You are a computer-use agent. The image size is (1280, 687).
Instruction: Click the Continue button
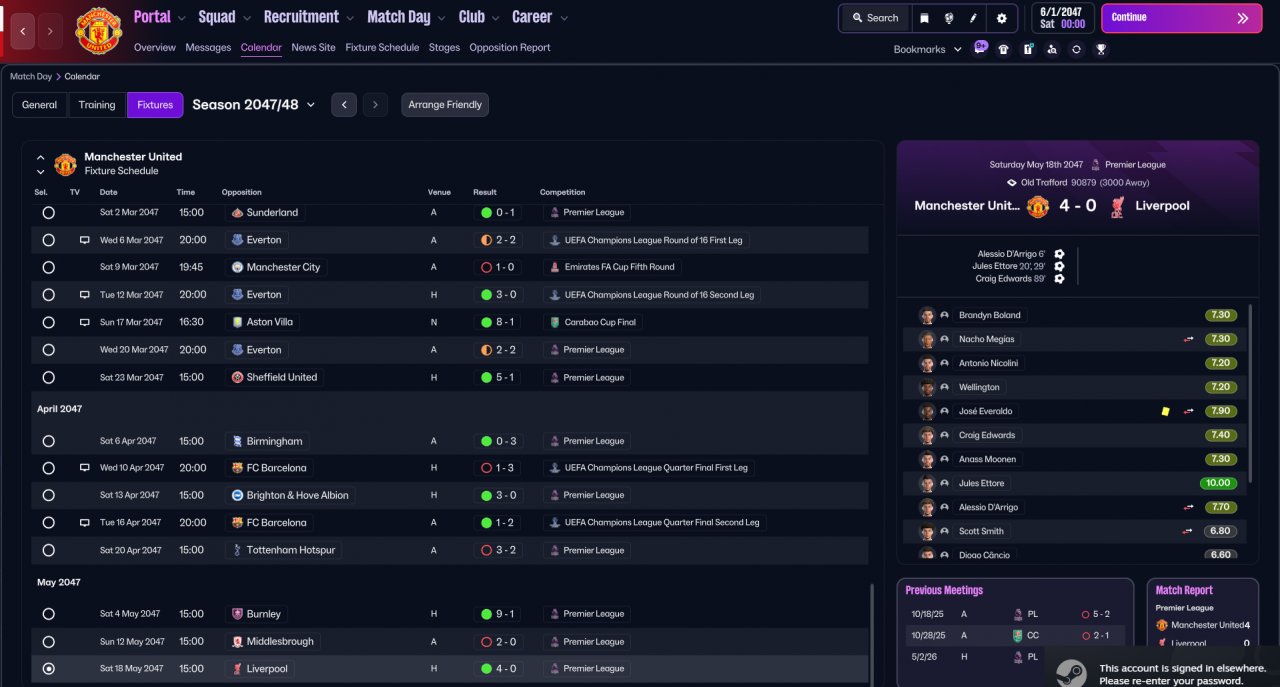click(1180, 18)
